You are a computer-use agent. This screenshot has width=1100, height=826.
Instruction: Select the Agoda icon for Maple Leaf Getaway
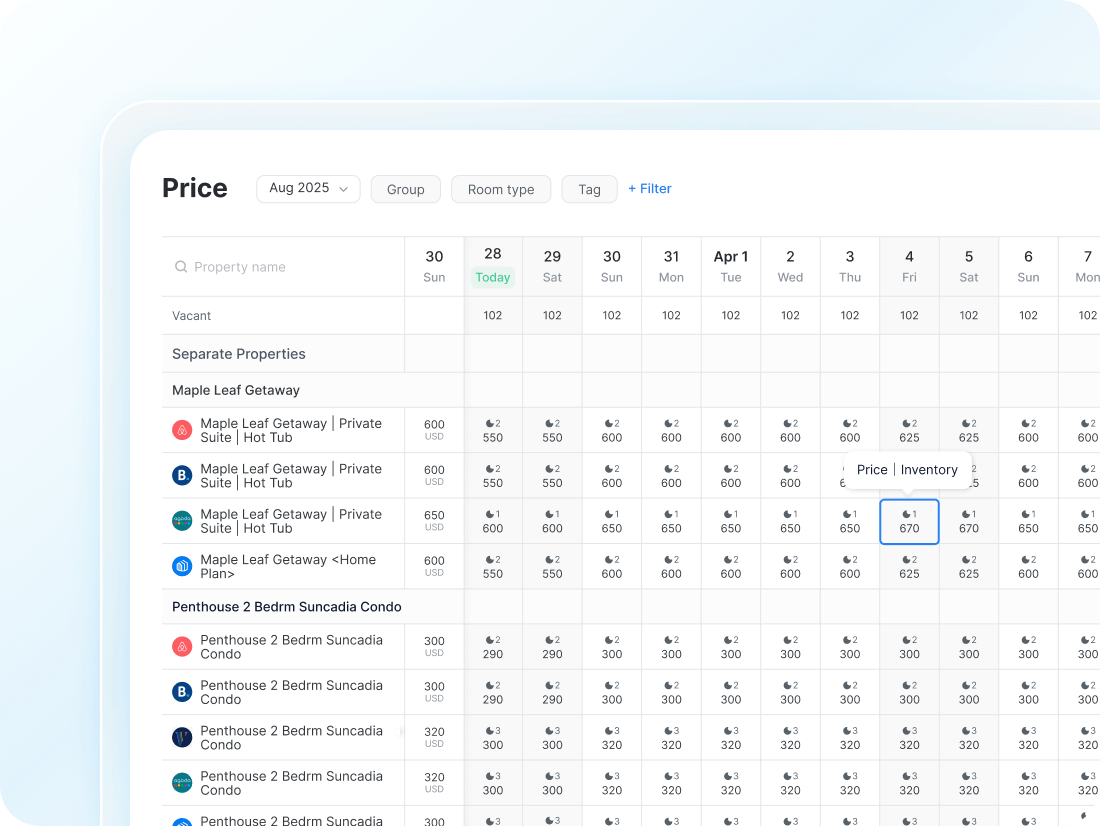point(182,520)
